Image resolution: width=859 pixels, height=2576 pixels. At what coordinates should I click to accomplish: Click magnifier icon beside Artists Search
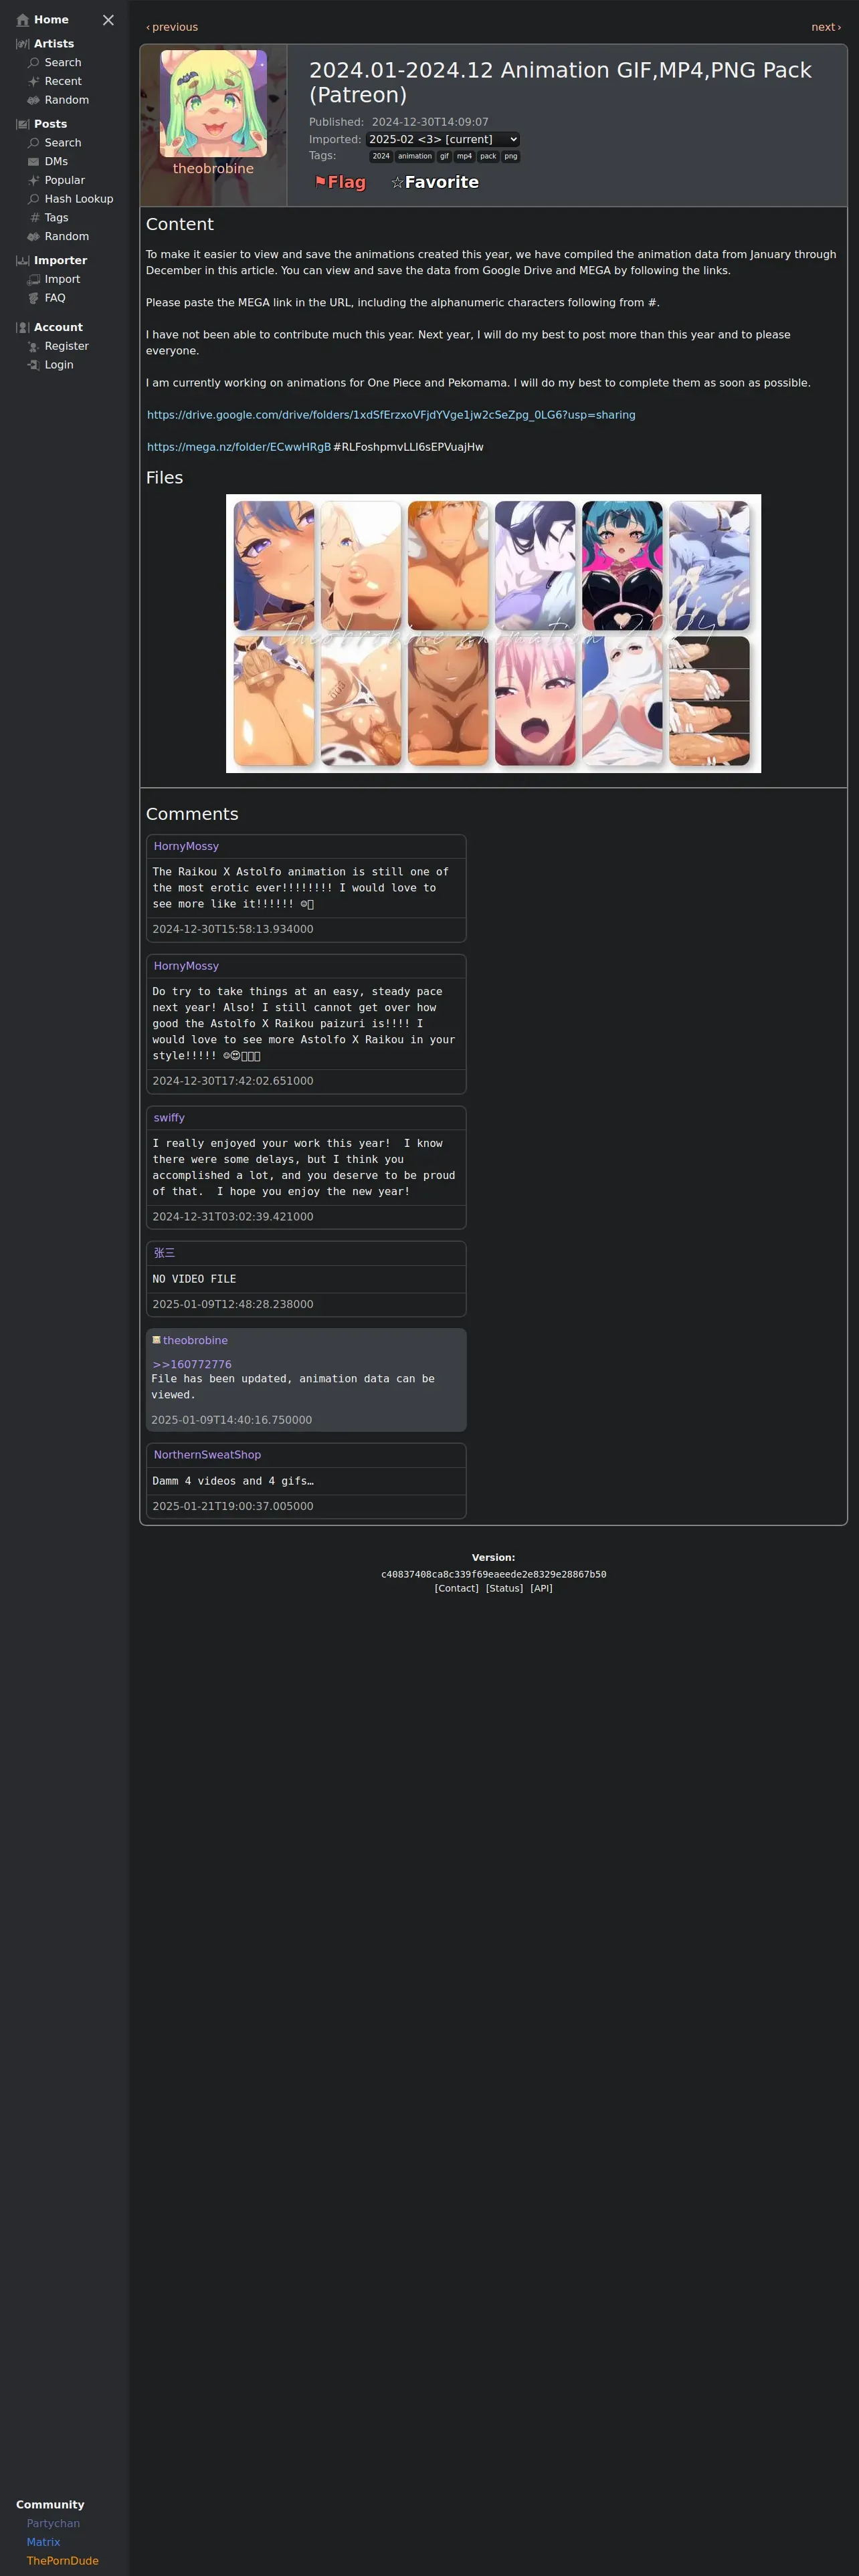[x=34, y=63]
